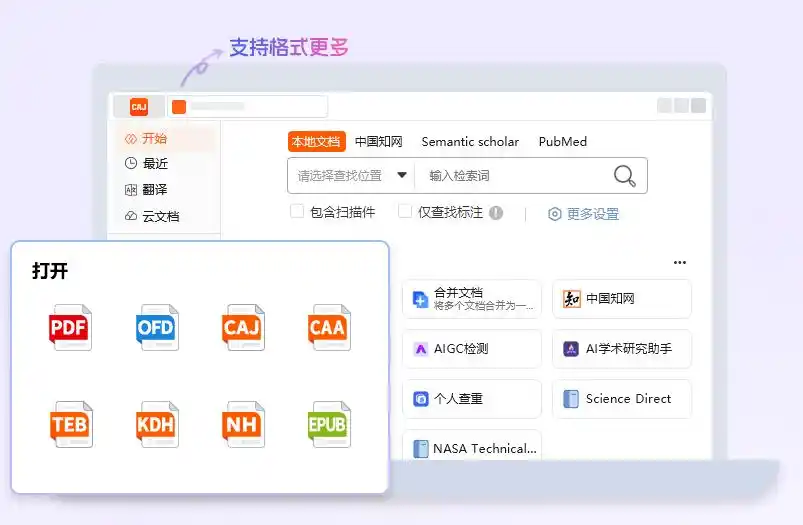Screen dimensions: 803x525
Task: Pick the CAA file format icon
Action: coord(329,327)
